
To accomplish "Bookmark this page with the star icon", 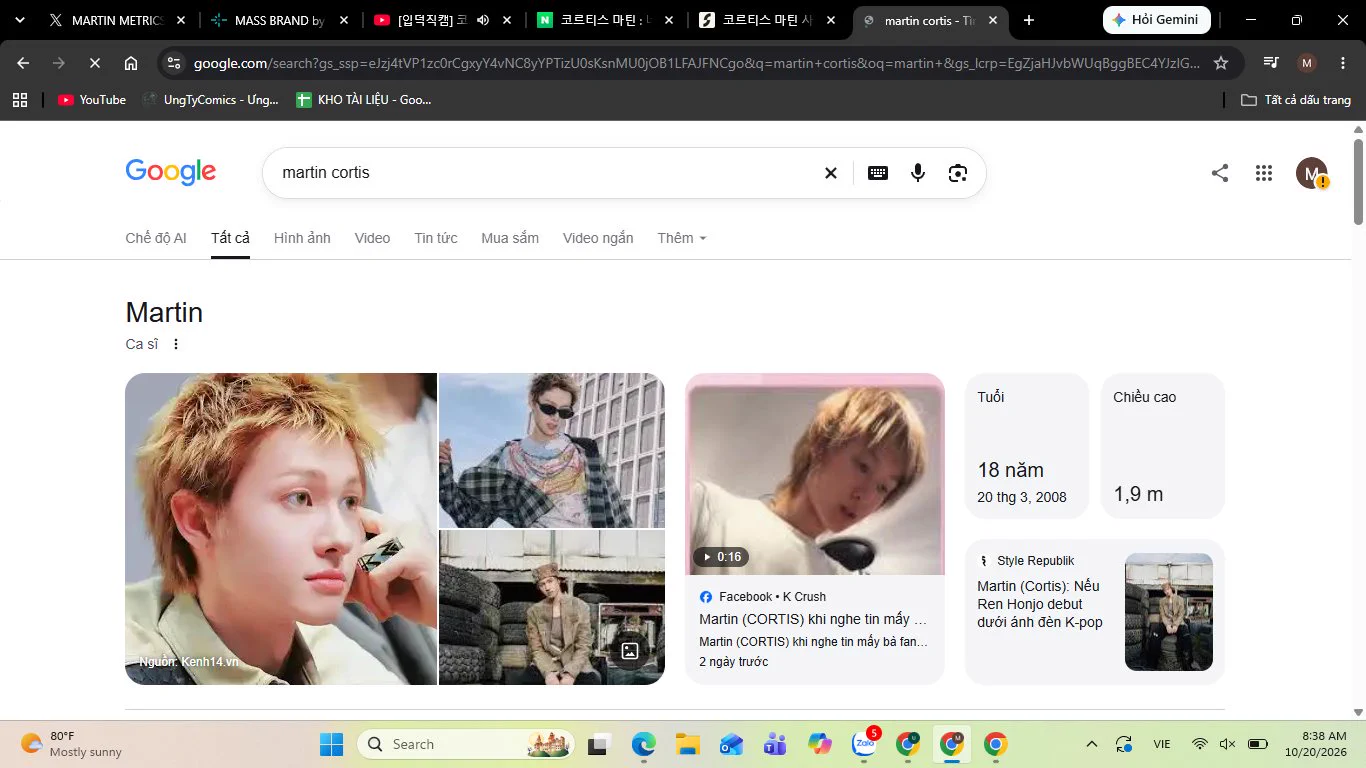I will click(x=1221, y=63).
